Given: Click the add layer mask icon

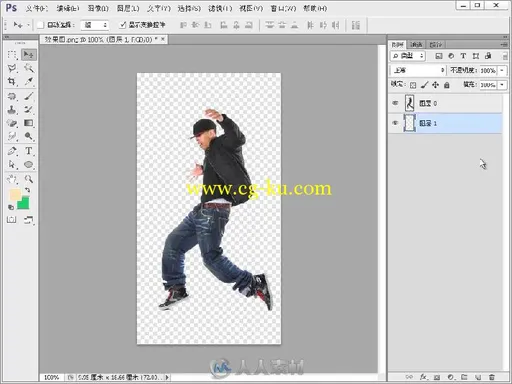Looking at the screenshot, I should [x=437, y=377].
